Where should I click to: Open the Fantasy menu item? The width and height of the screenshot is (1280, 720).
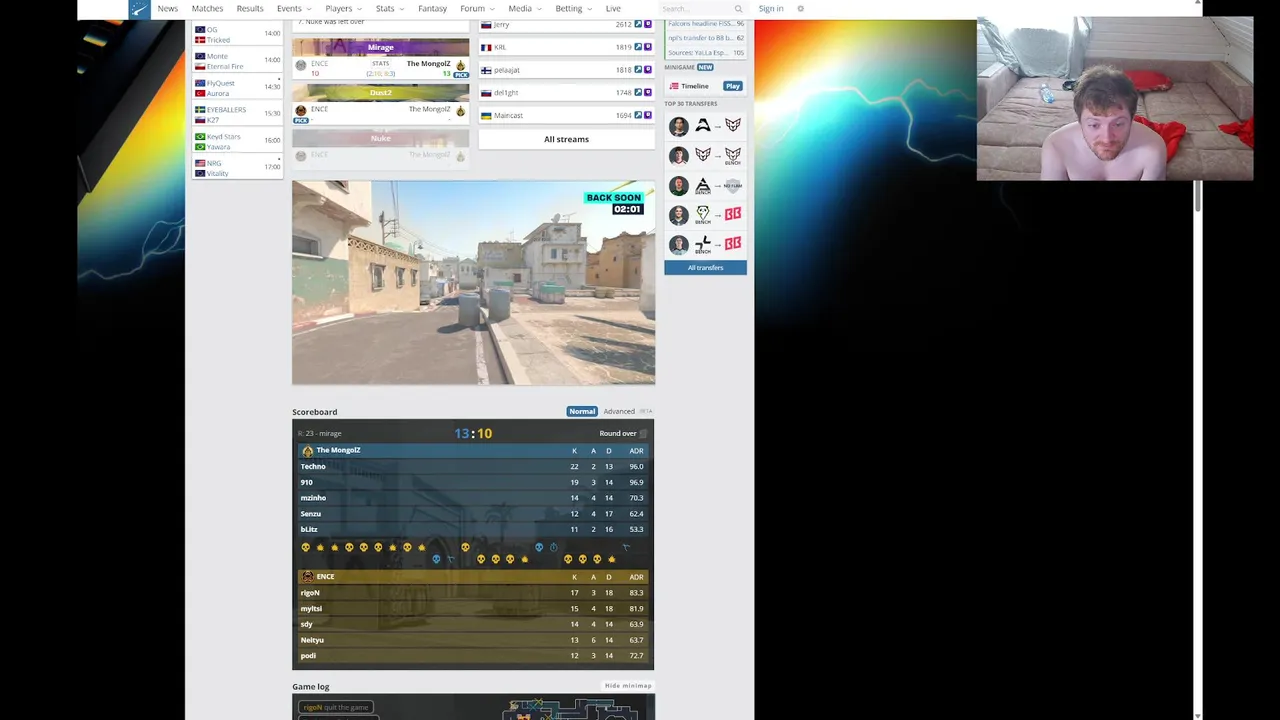coord(432,9)
